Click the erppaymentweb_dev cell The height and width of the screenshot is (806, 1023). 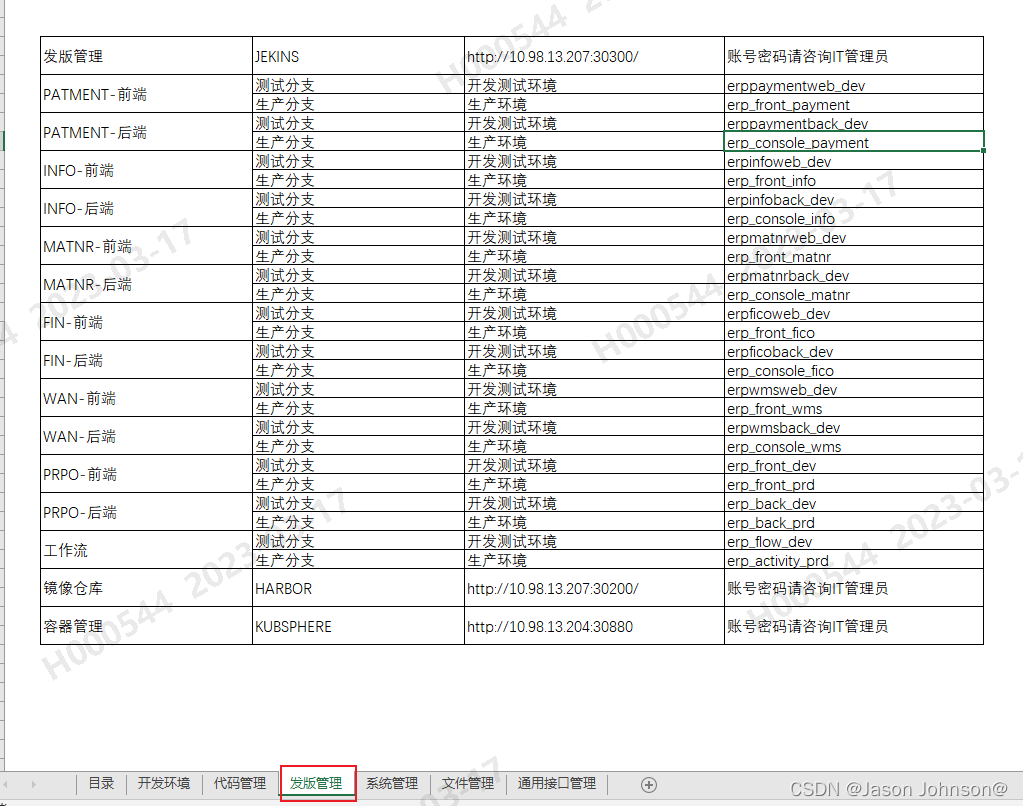click(x=854, y=85)
